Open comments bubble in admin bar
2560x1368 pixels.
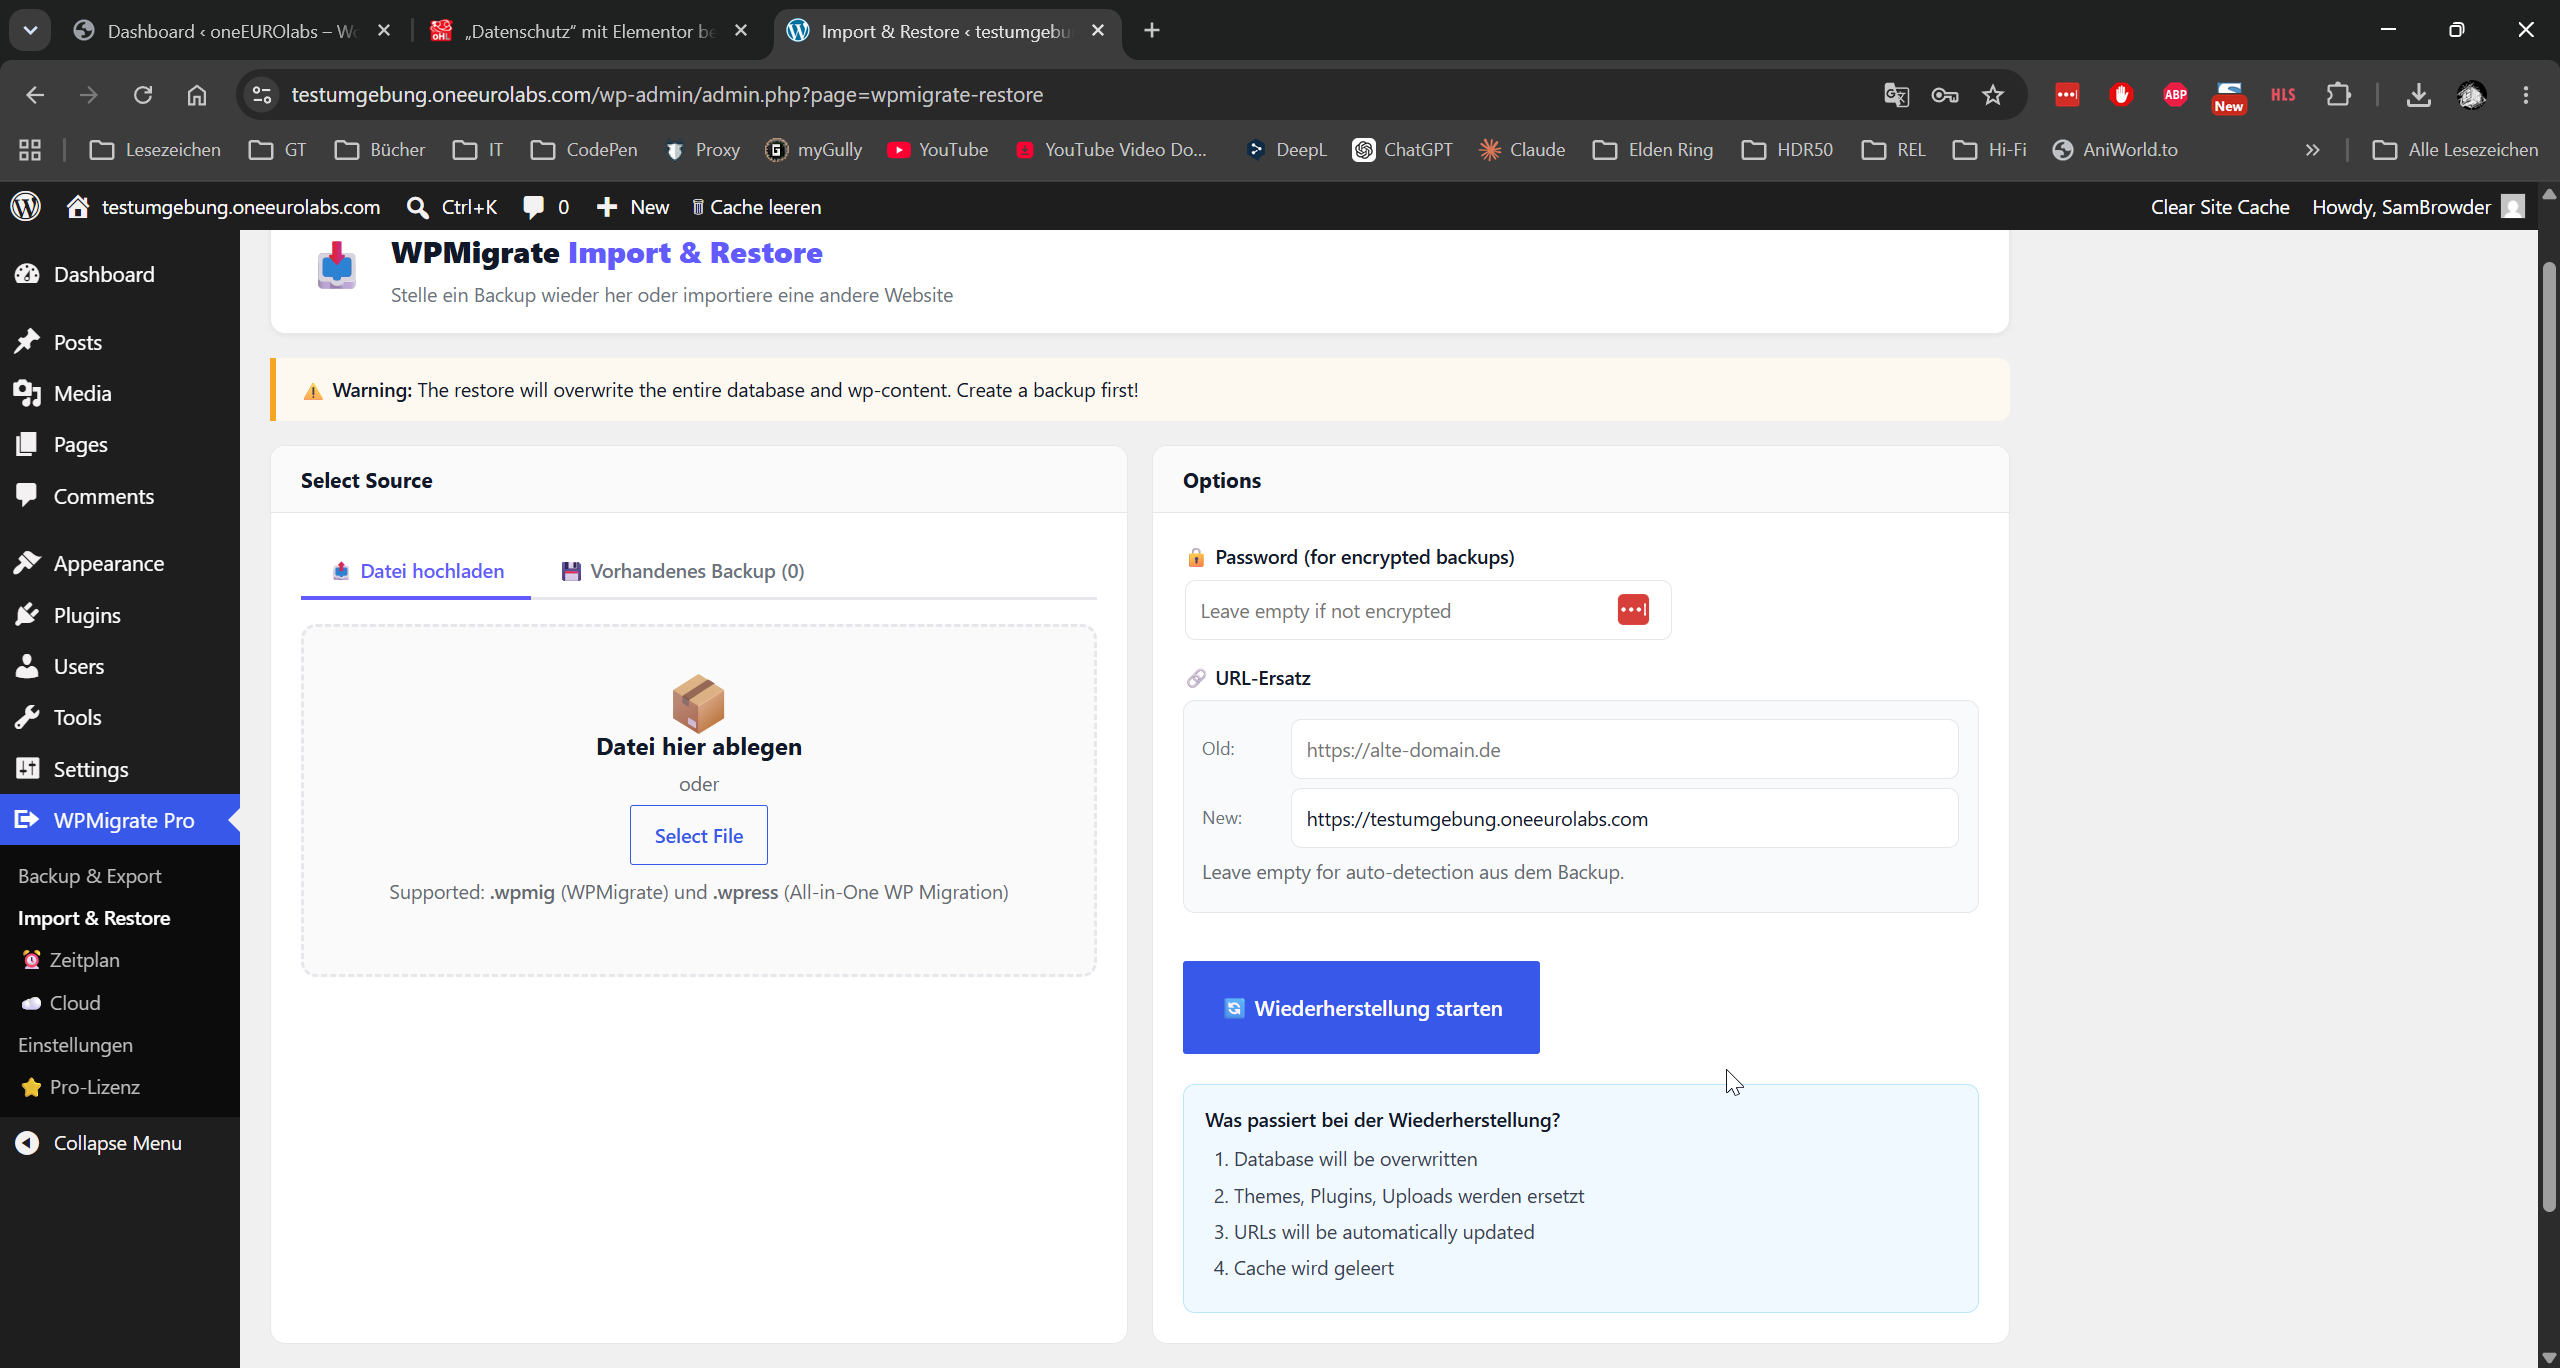tap(546, 207)
